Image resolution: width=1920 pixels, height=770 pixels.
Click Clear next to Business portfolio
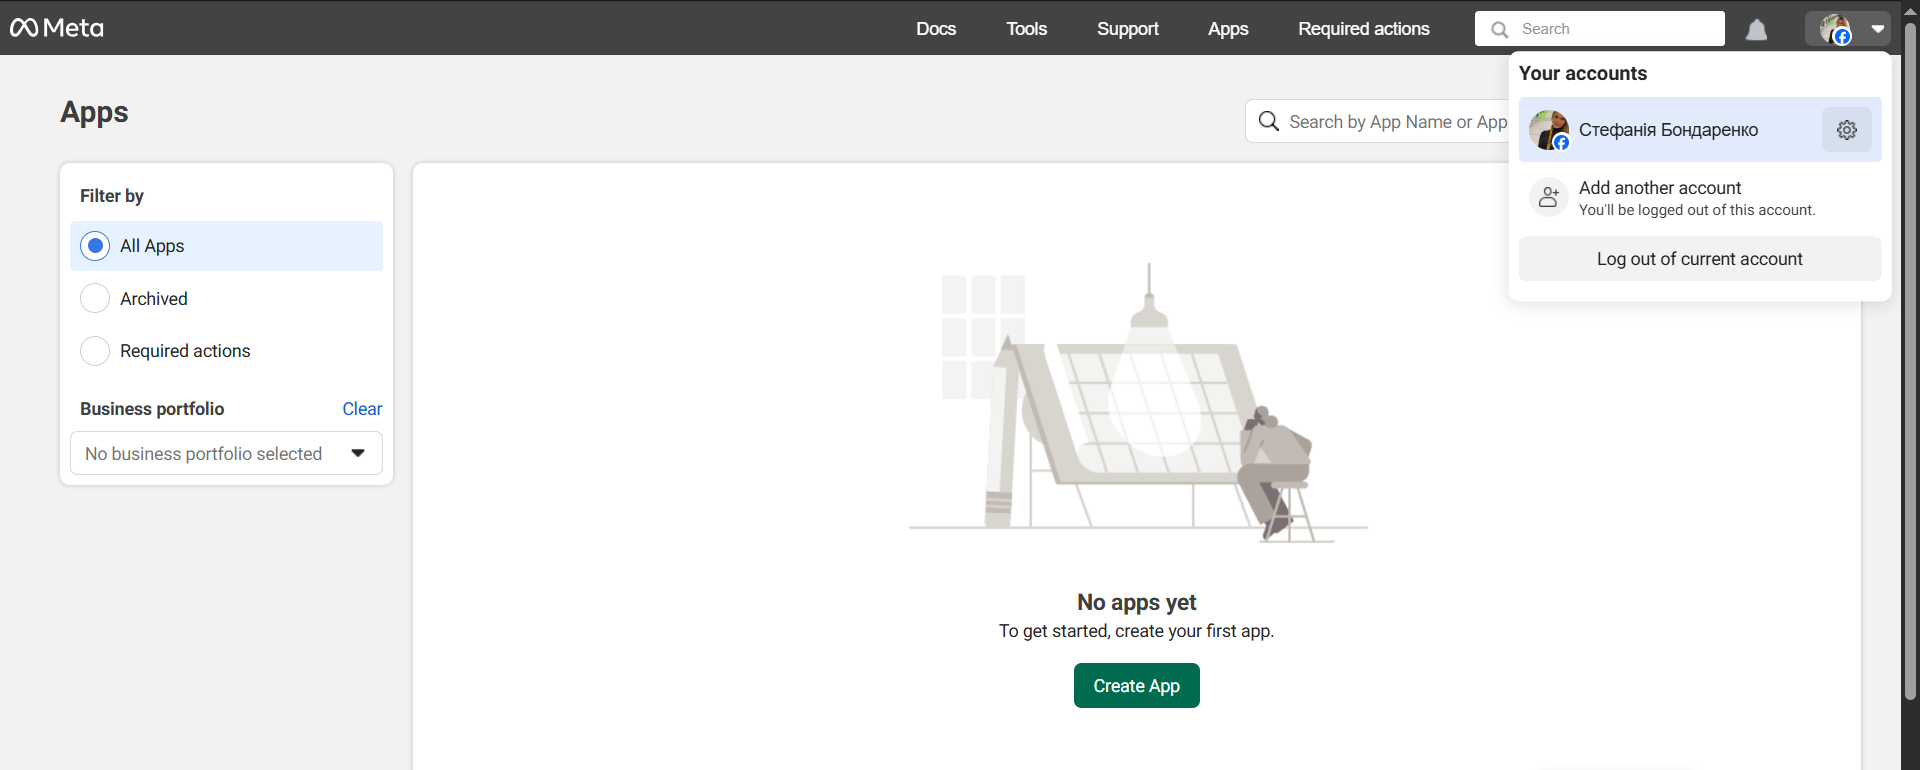click(x=362, y=409)
